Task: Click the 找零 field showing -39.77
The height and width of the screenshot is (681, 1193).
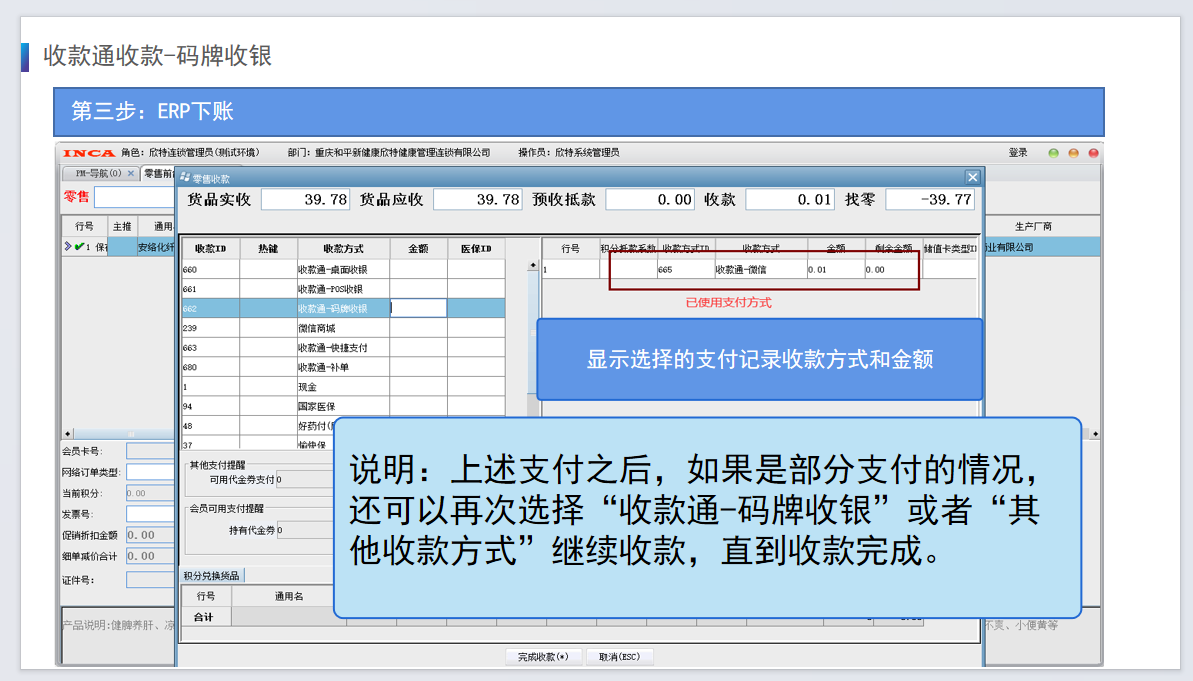Action: click(x=930, y=199)
